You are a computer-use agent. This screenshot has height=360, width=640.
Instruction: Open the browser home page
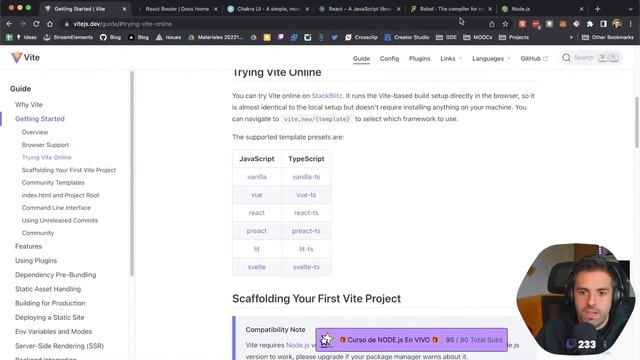click(50, 24)
